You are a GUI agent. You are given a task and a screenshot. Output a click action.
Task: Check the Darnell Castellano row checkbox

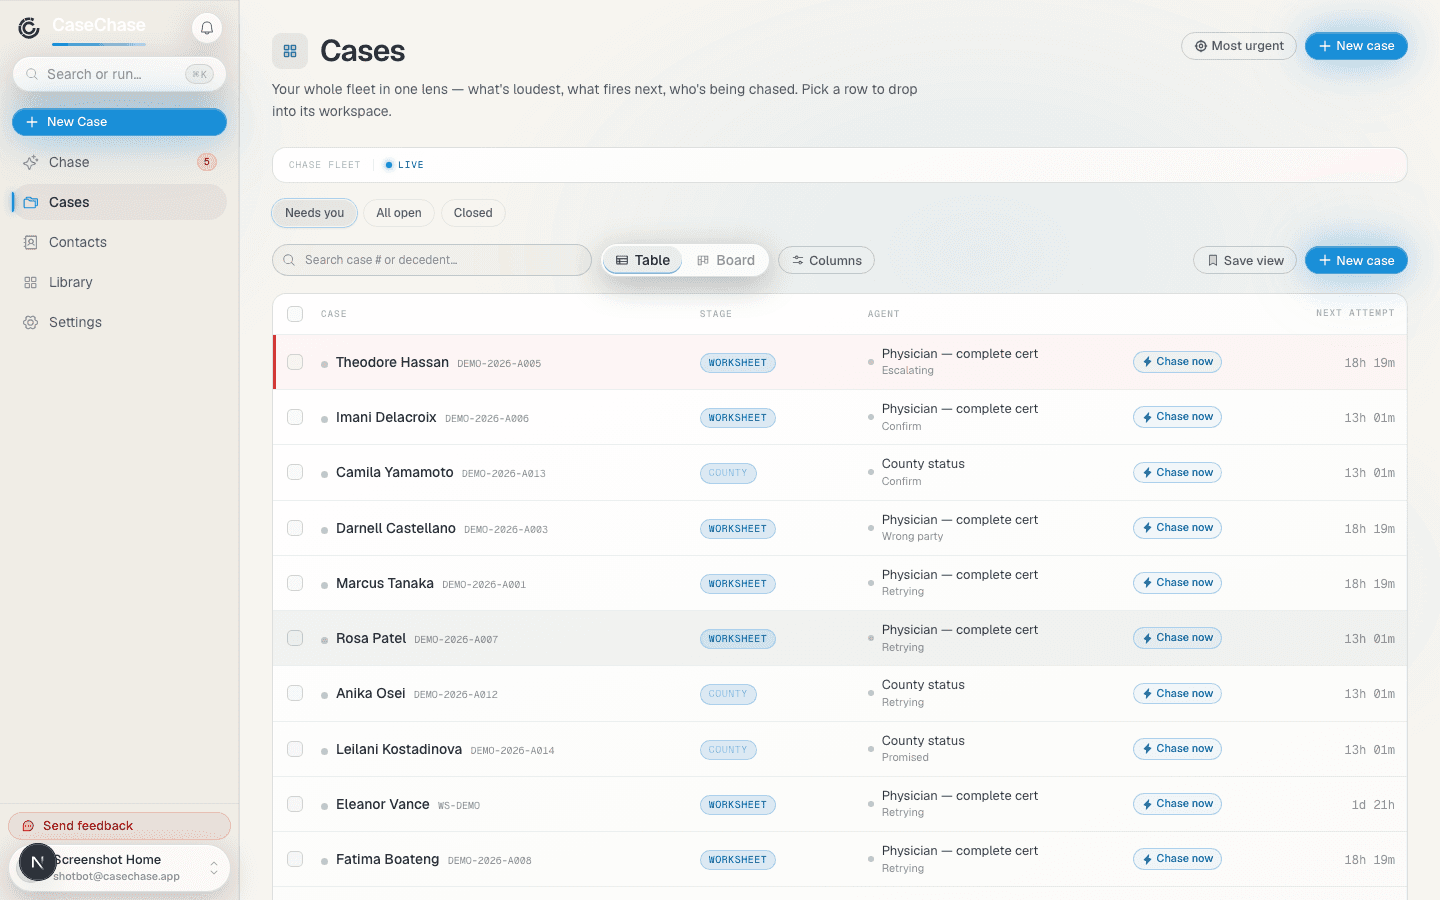click(x=295, y=528)
